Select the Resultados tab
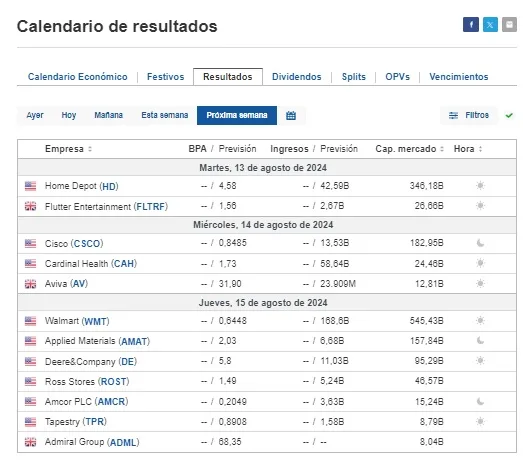Image resolution: width=523 pixels, height=469 pixels. 228,77
